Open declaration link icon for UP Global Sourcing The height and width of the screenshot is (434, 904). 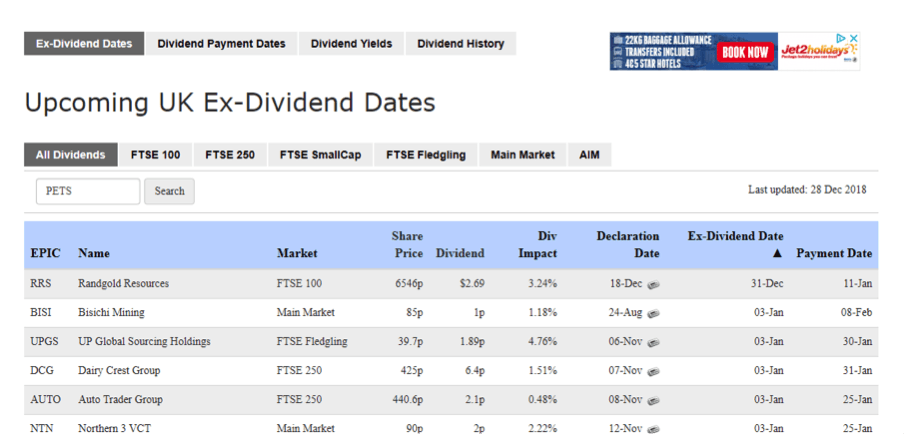[653, 342]
